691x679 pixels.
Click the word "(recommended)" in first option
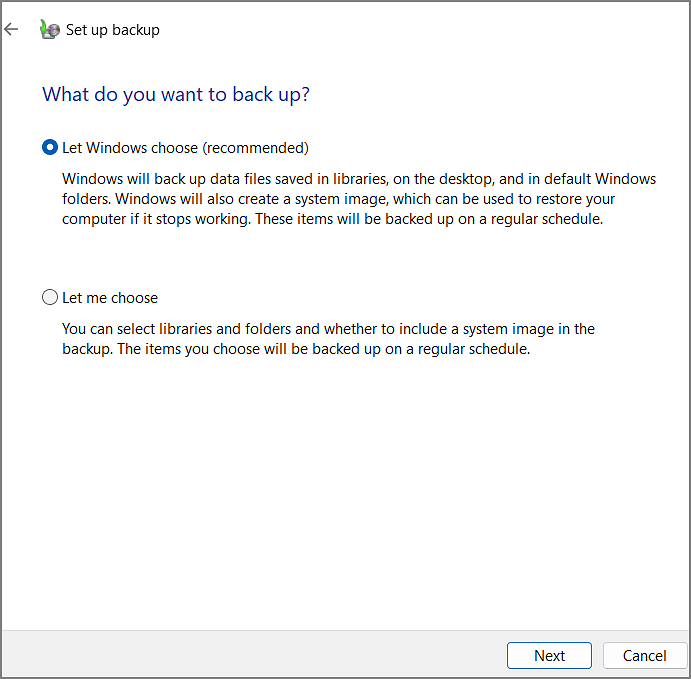tap(256, 148)
